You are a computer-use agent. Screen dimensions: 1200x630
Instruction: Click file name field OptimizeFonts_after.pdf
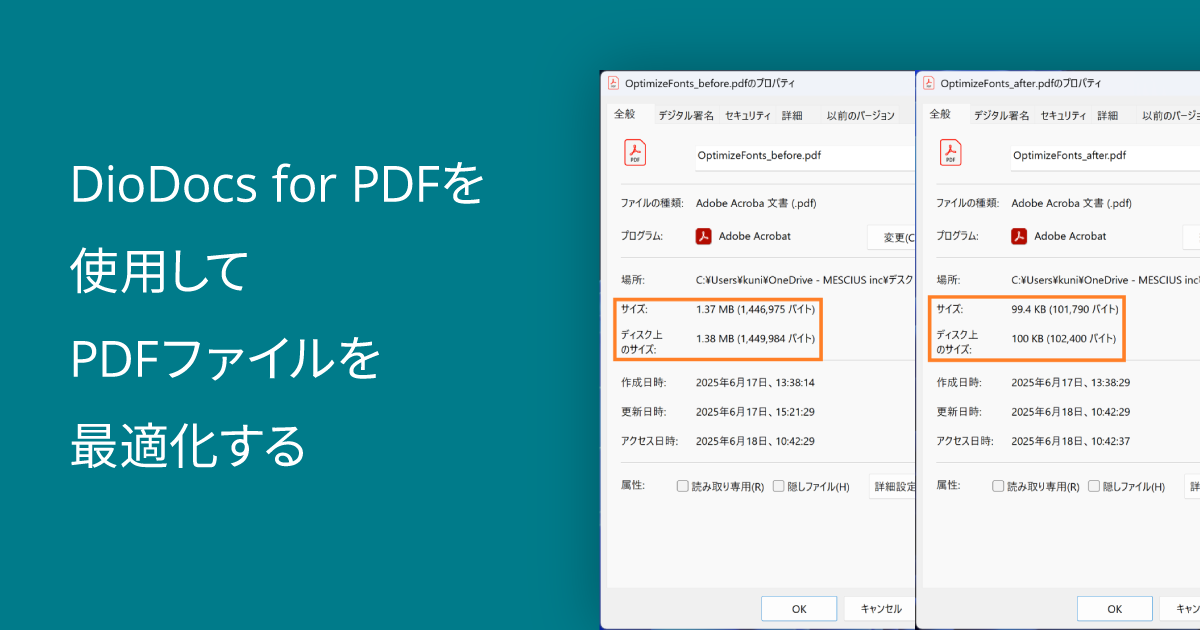pos(1105,156)
